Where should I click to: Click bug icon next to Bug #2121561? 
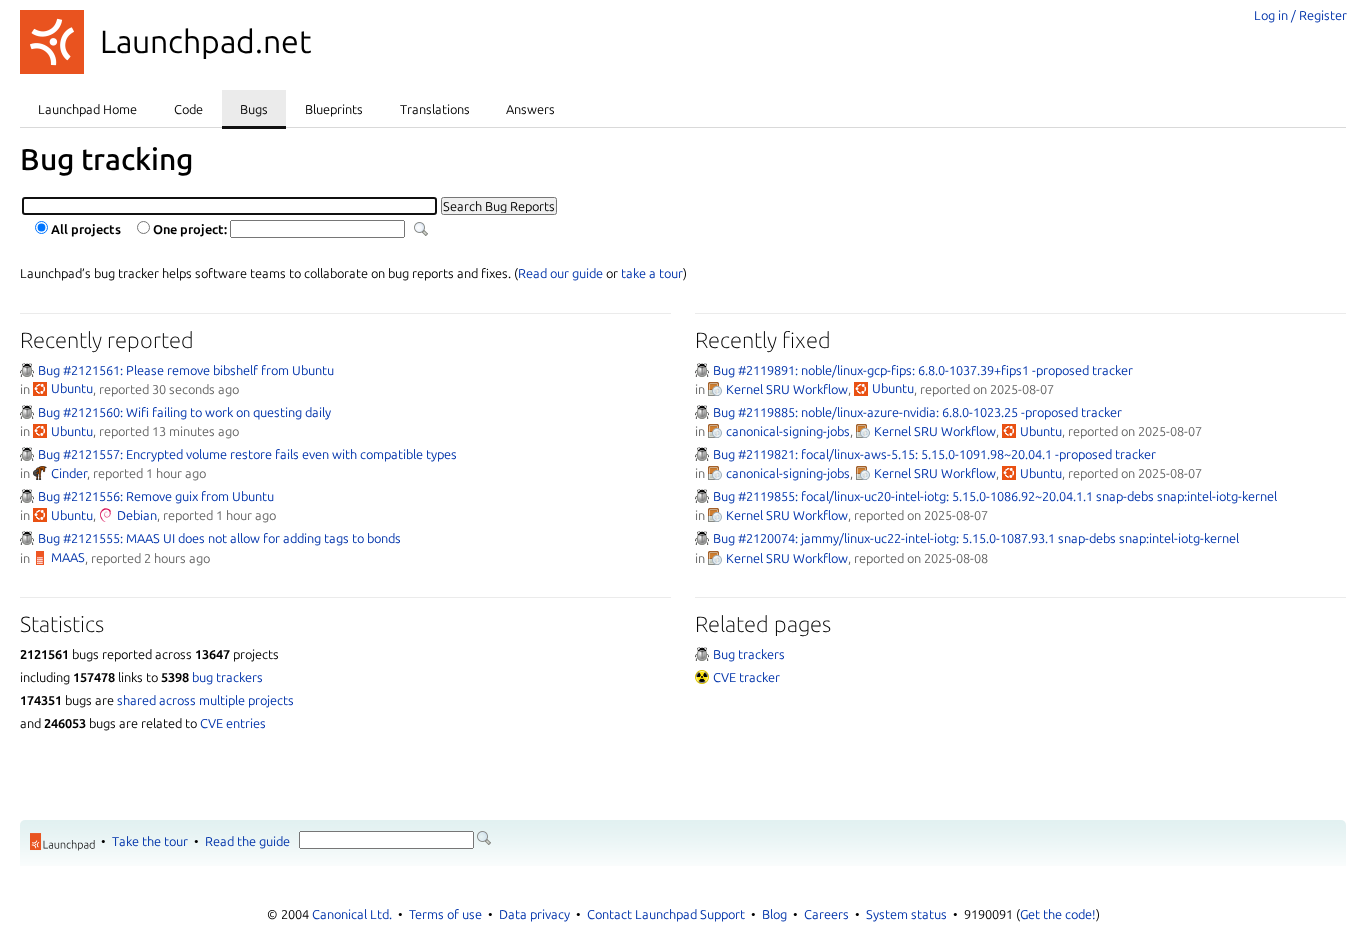27,370
